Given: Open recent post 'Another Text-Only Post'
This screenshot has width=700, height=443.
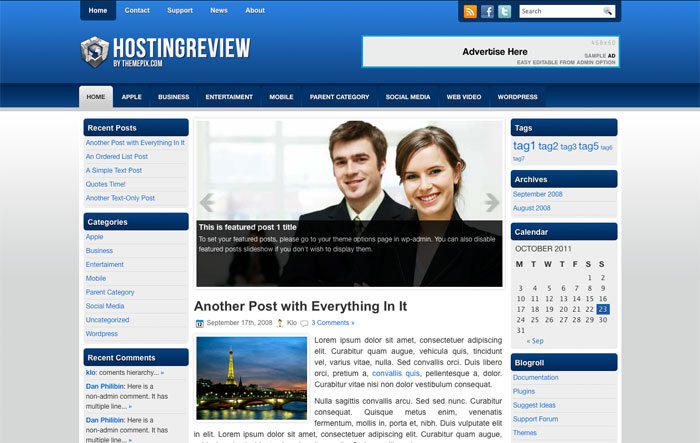Looking at the screenshot, I should pyautogui.click(x=120, y=198).
